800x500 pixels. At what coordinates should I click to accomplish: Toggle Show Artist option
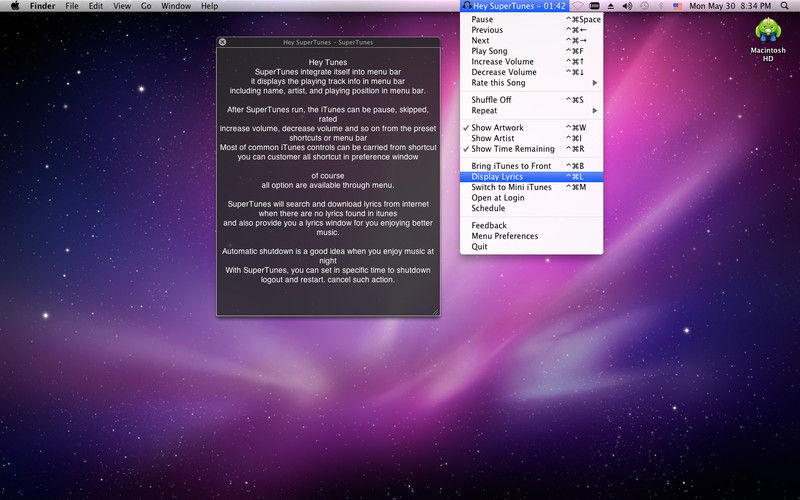pos(531,138)
